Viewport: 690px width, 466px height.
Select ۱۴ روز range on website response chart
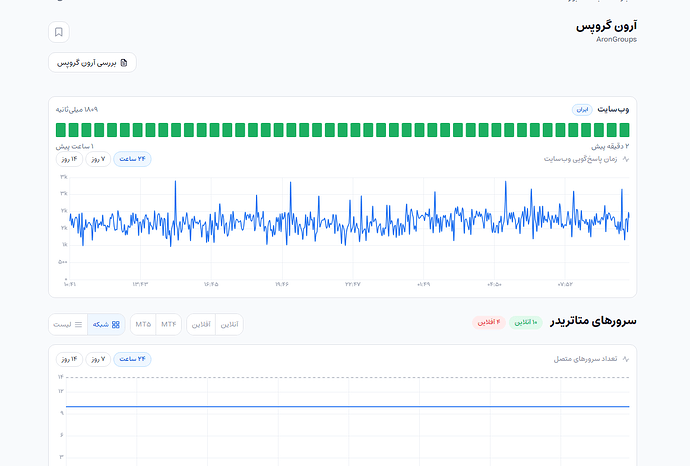point(70,159)
